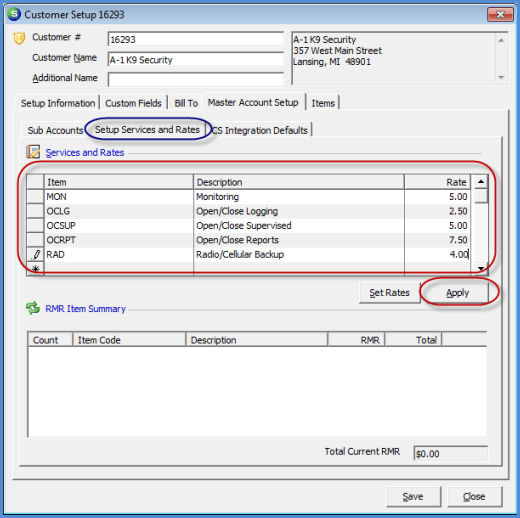The height and width of the screenshot is (518, 520).
Task: Switch to CS Integration Defaults tab
Action: 260,130
